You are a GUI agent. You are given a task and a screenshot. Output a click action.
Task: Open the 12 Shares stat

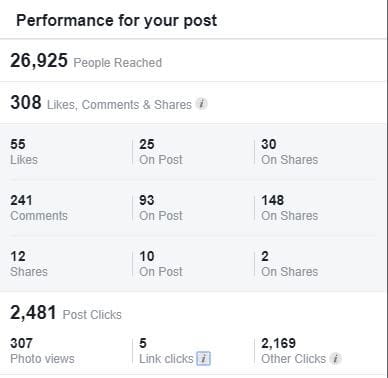pyautogui.click(x=29, y=264)
